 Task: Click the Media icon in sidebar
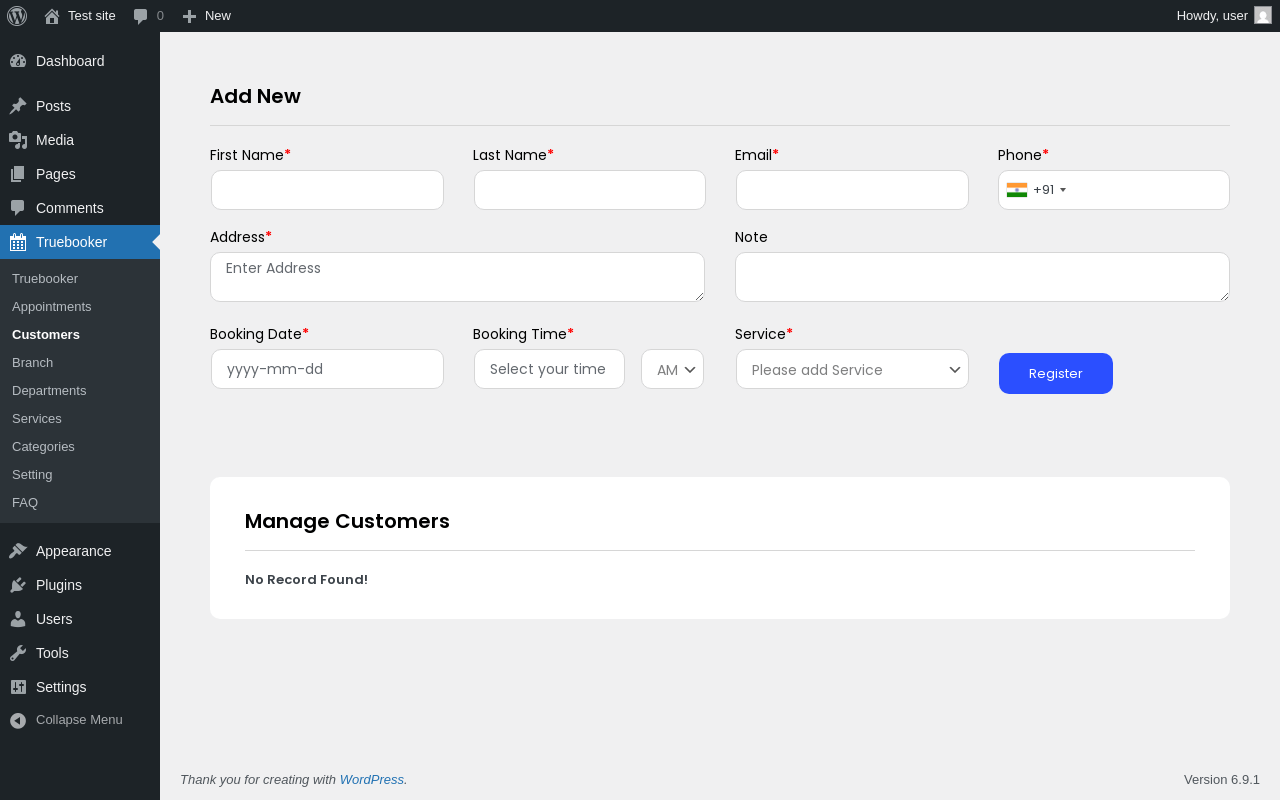[x=18, y=140]
